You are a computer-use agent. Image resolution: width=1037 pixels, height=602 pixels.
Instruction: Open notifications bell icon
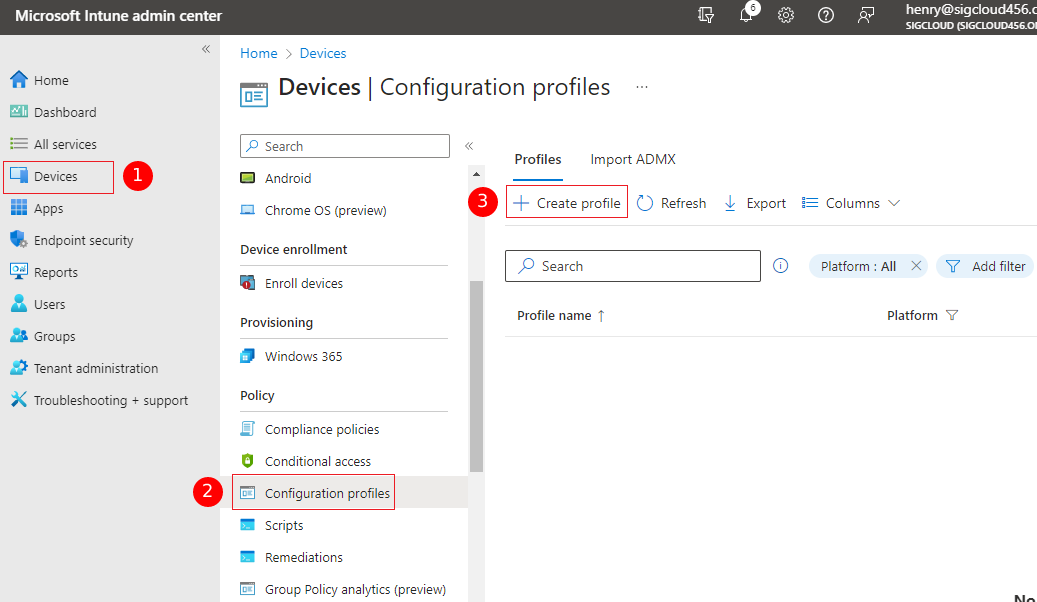[746, 16]
